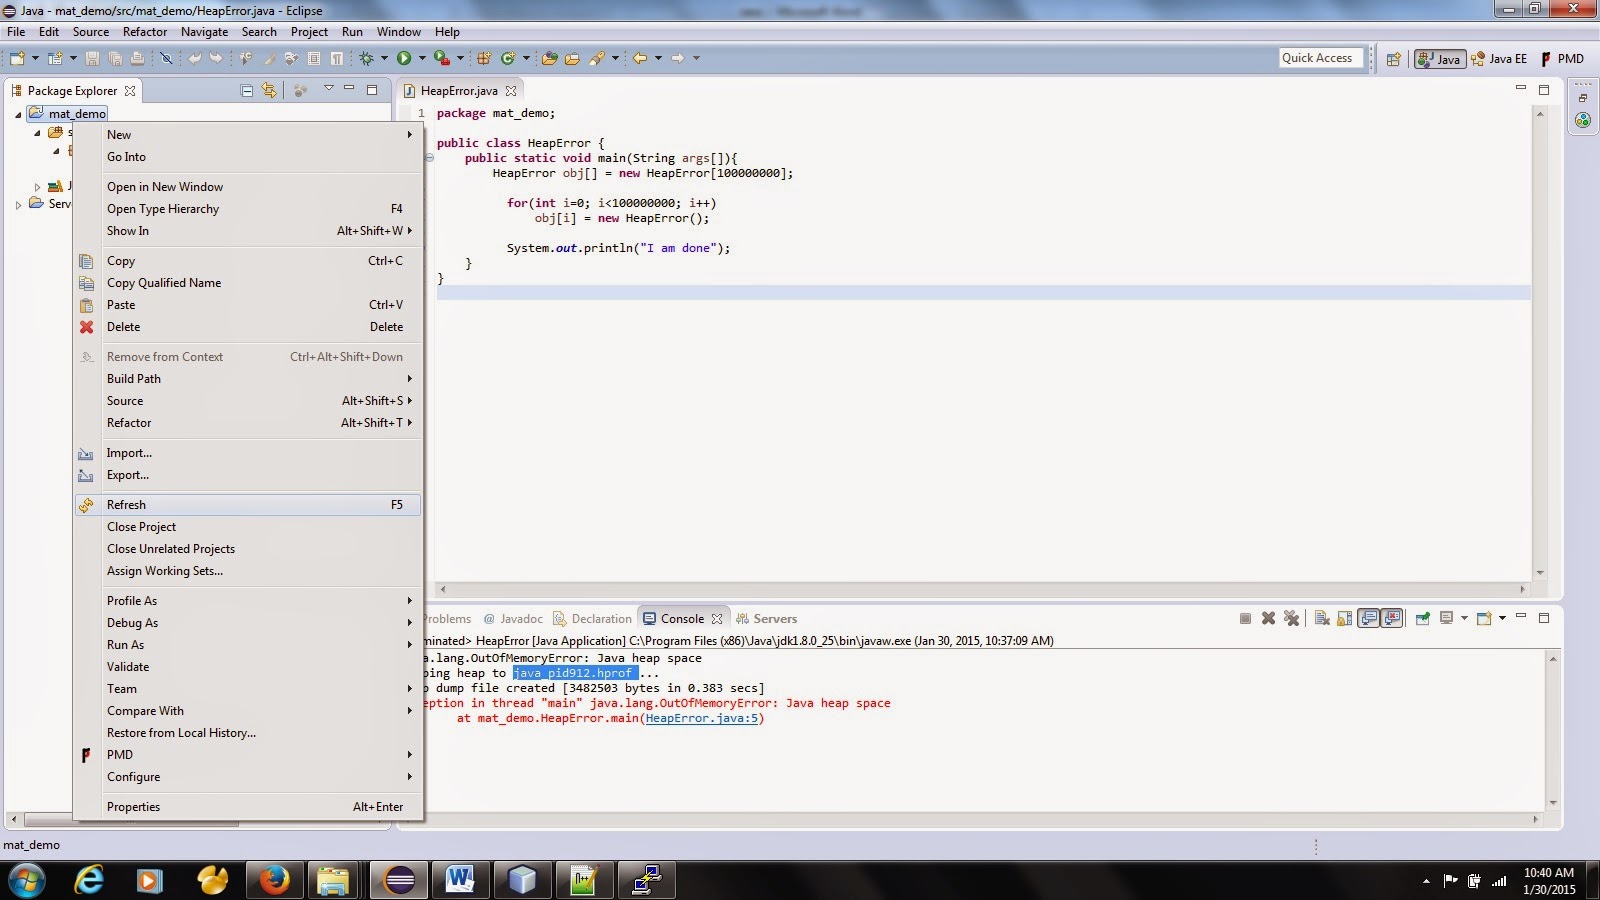Collapse all projects in Package Explorer

247,90
